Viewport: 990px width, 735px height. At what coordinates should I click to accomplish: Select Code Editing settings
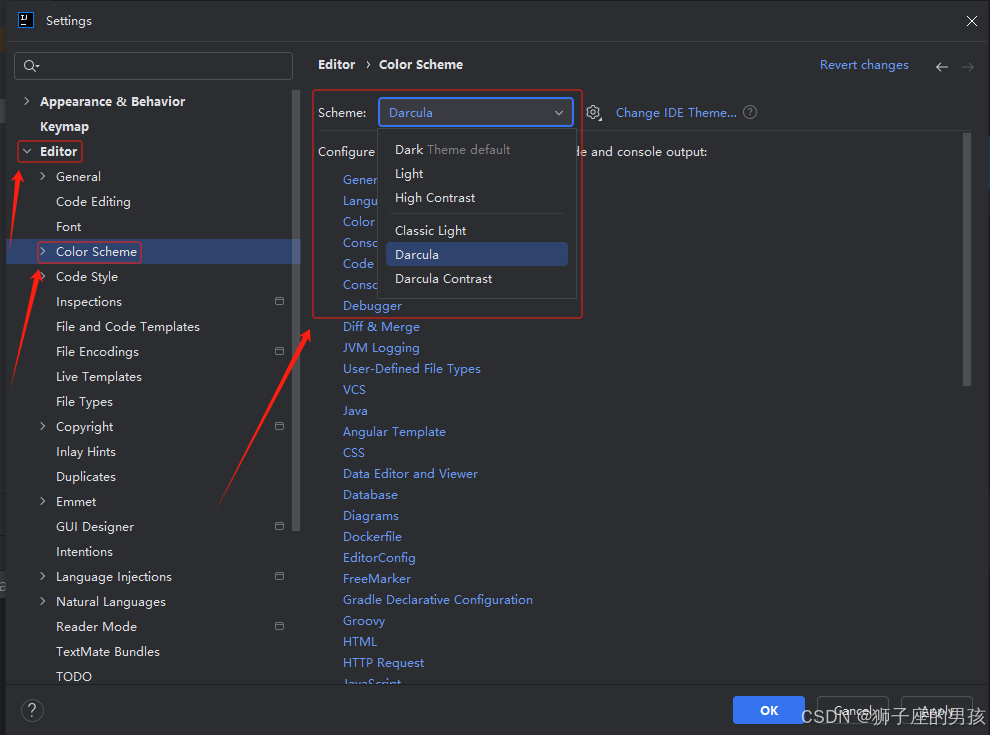(93, 201)
